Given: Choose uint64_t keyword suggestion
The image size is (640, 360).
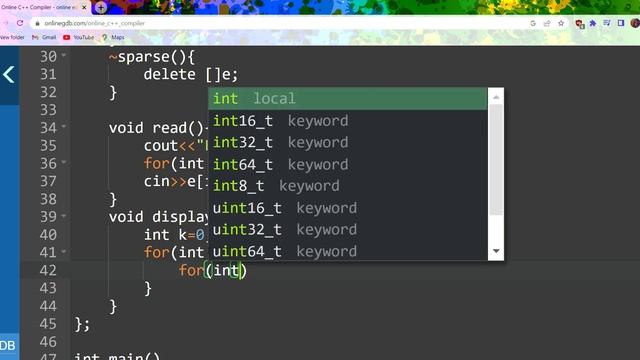Looking at the screenshot, I should [348, 251].
